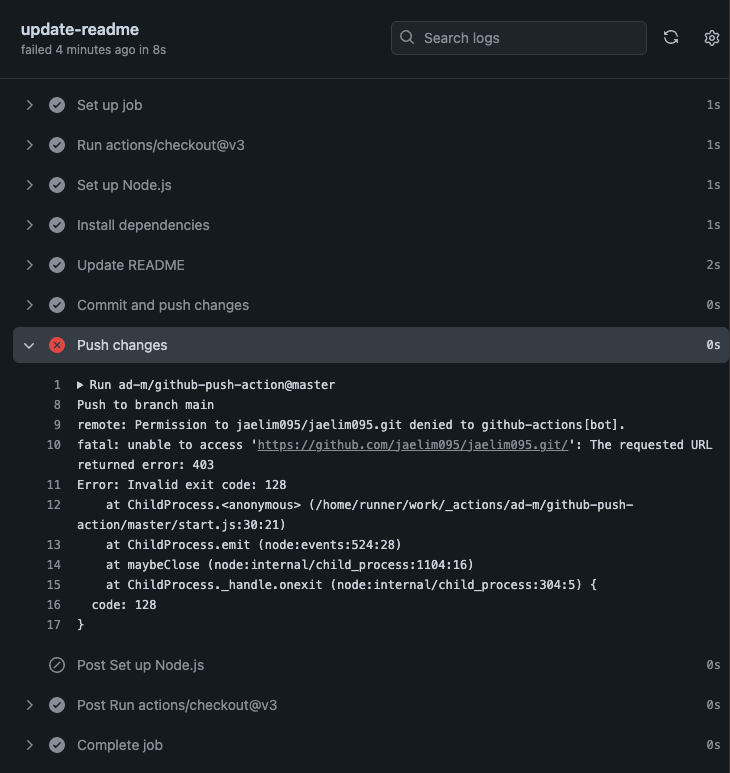The image size is (730, 773).
Task: Click 2s duration of Update README step
Action: click(713, 265)
